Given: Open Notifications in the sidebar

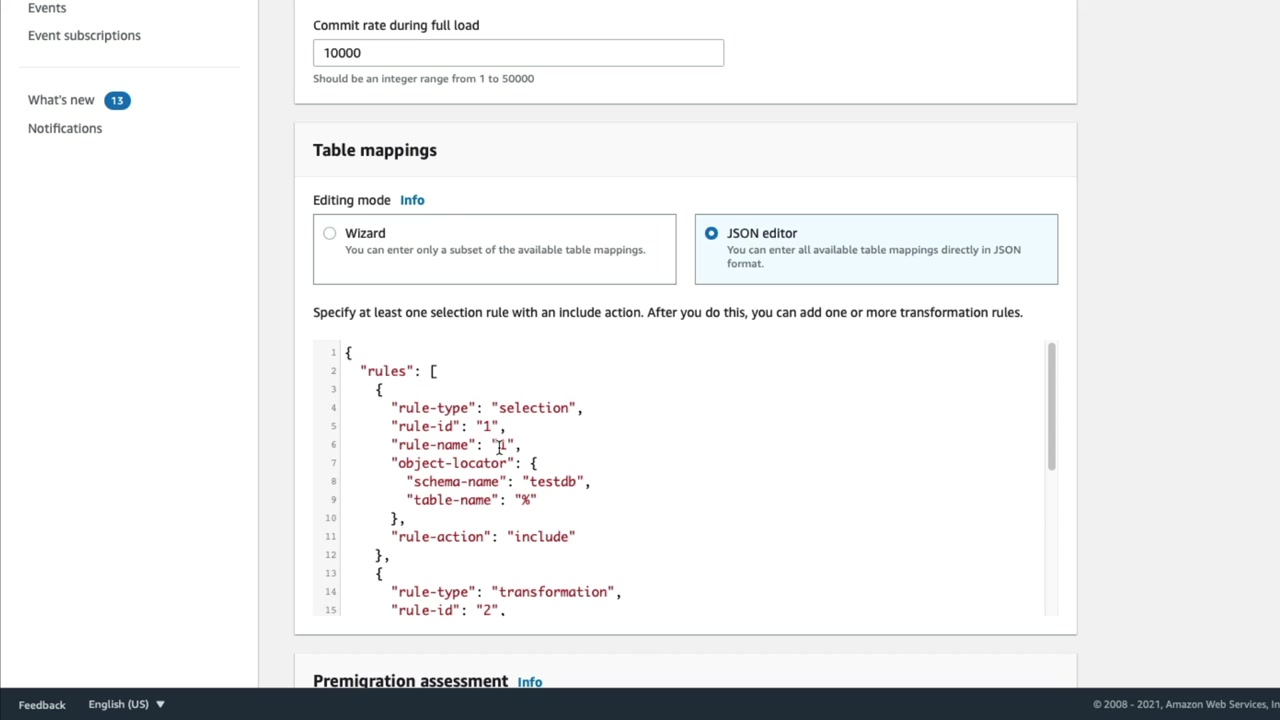Looking at the screenshot, I should point(65,128).
